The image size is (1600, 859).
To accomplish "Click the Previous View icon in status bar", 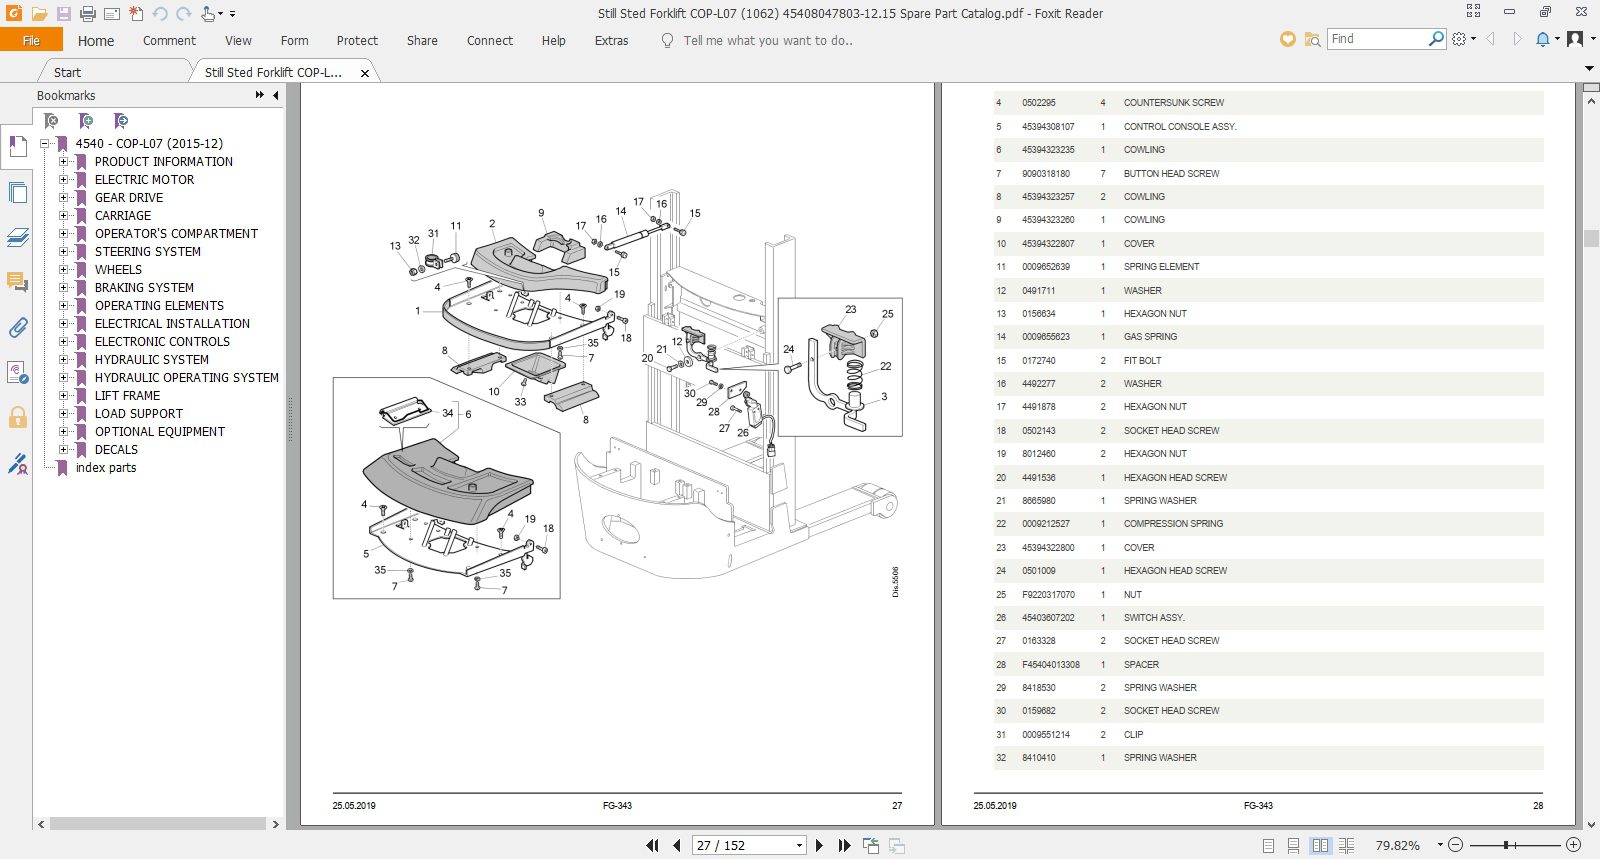I will coord(871,846).
